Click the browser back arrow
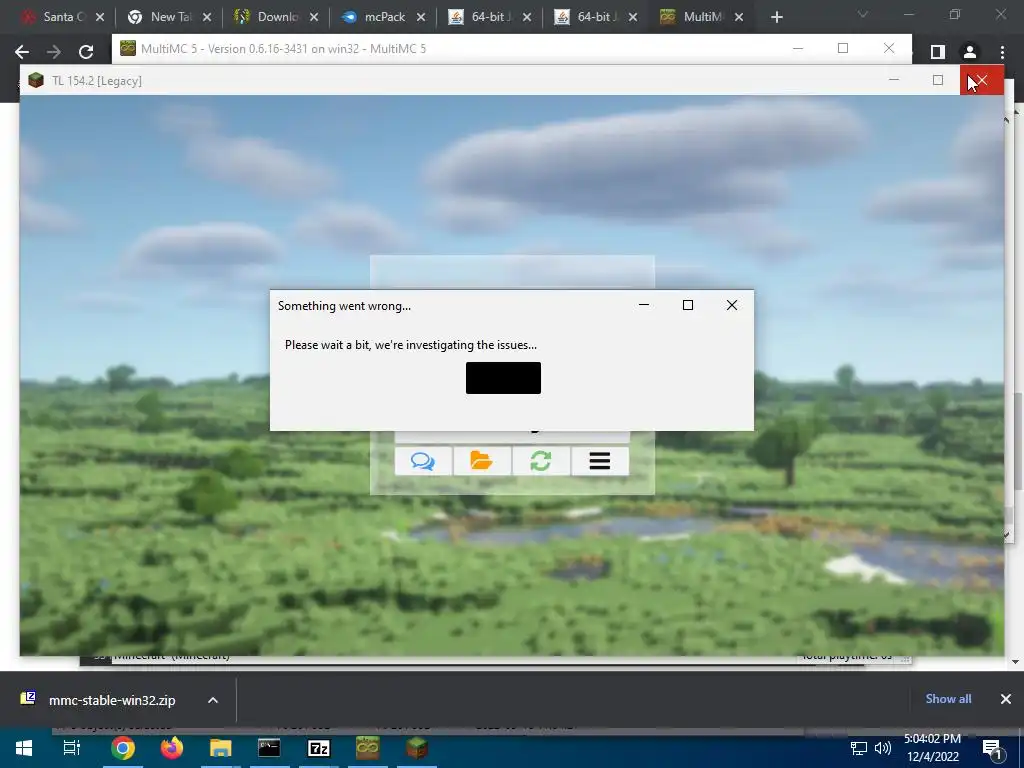Viewport: 1024px width, 768px height. [22, 52]
